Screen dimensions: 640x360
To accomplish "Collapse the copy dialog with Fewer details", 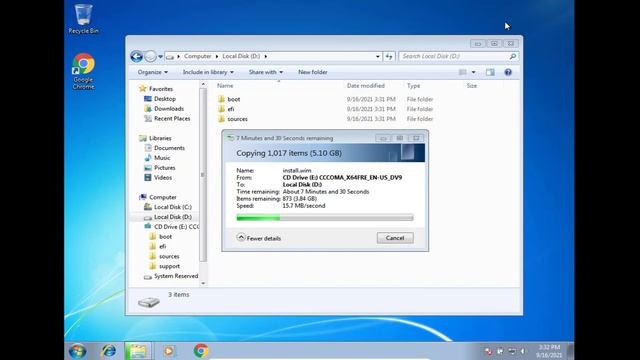I will (x=259, y=238).
